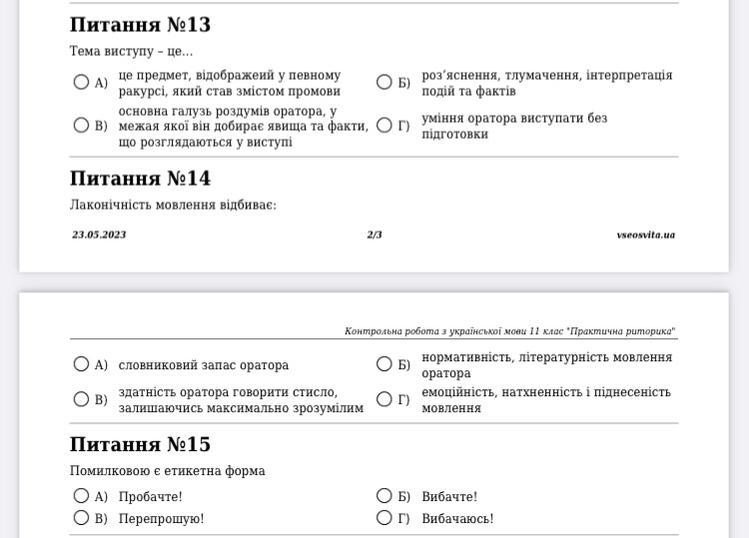Click the Контрольна робота page header text
Viewport: 749px width, 538px height.
[510, 331]
